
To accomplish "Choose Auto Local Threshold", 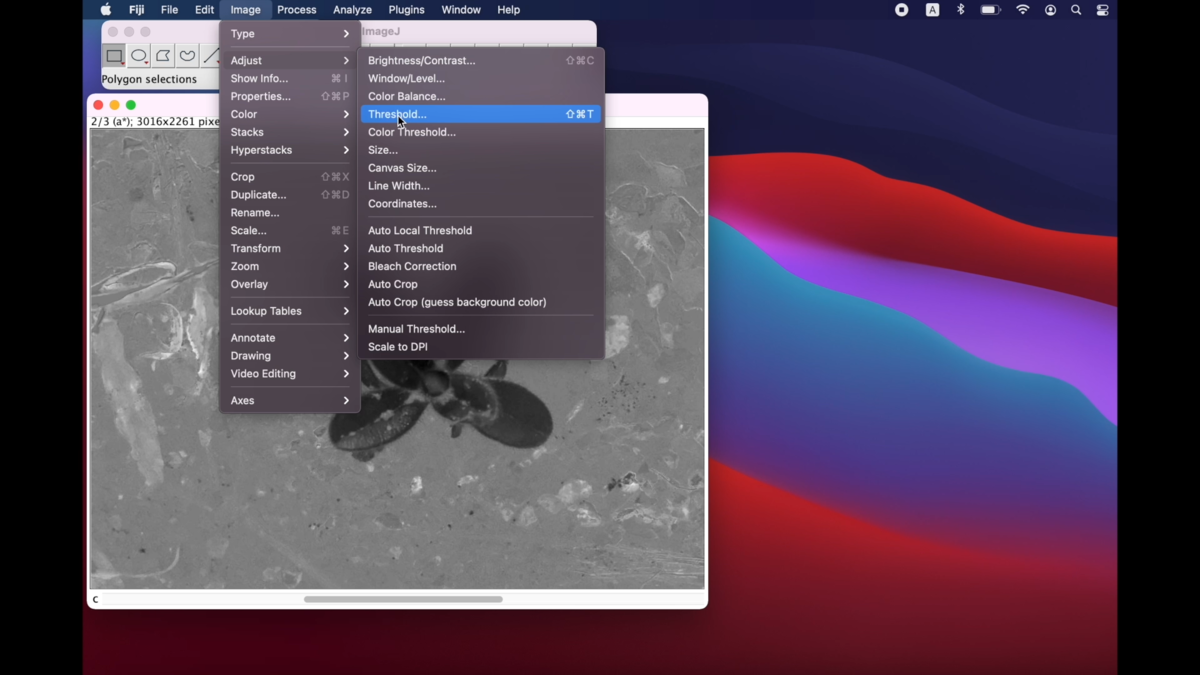I will click(481, 230).
